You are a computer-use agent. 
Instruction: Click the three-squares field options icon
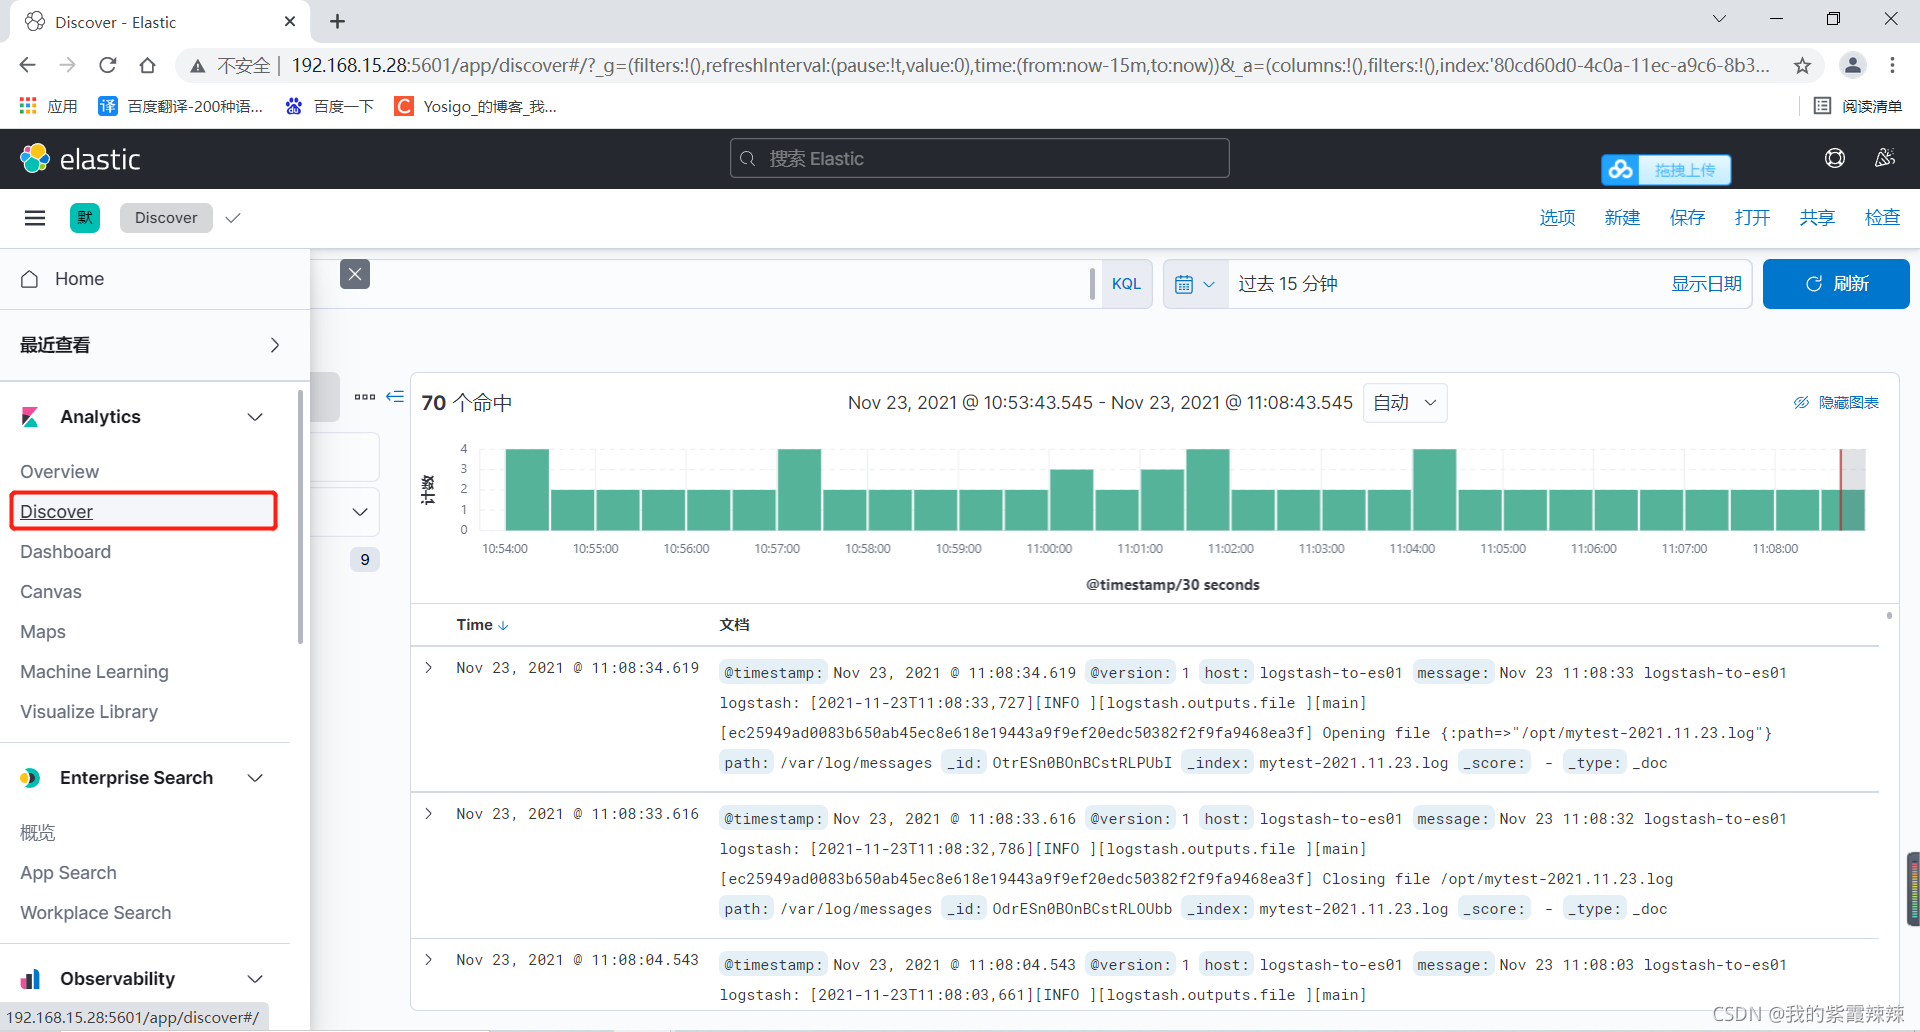pyautogui.click(x=365, y=397)
